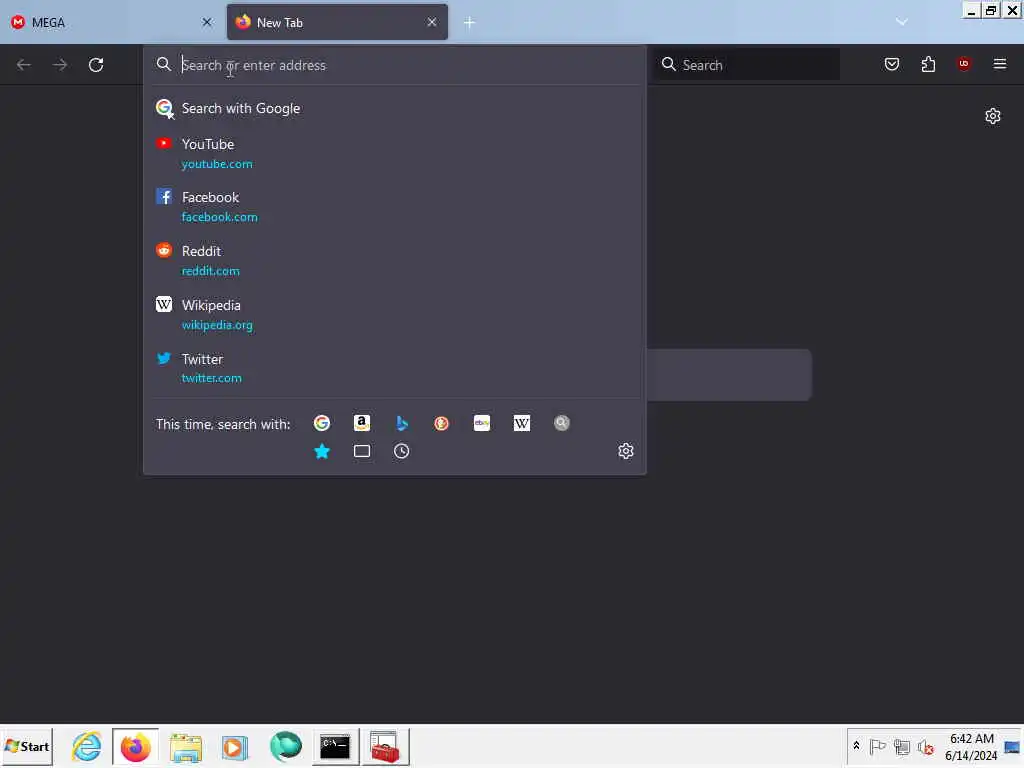Search this time with eBay icon

coord(482,423)
